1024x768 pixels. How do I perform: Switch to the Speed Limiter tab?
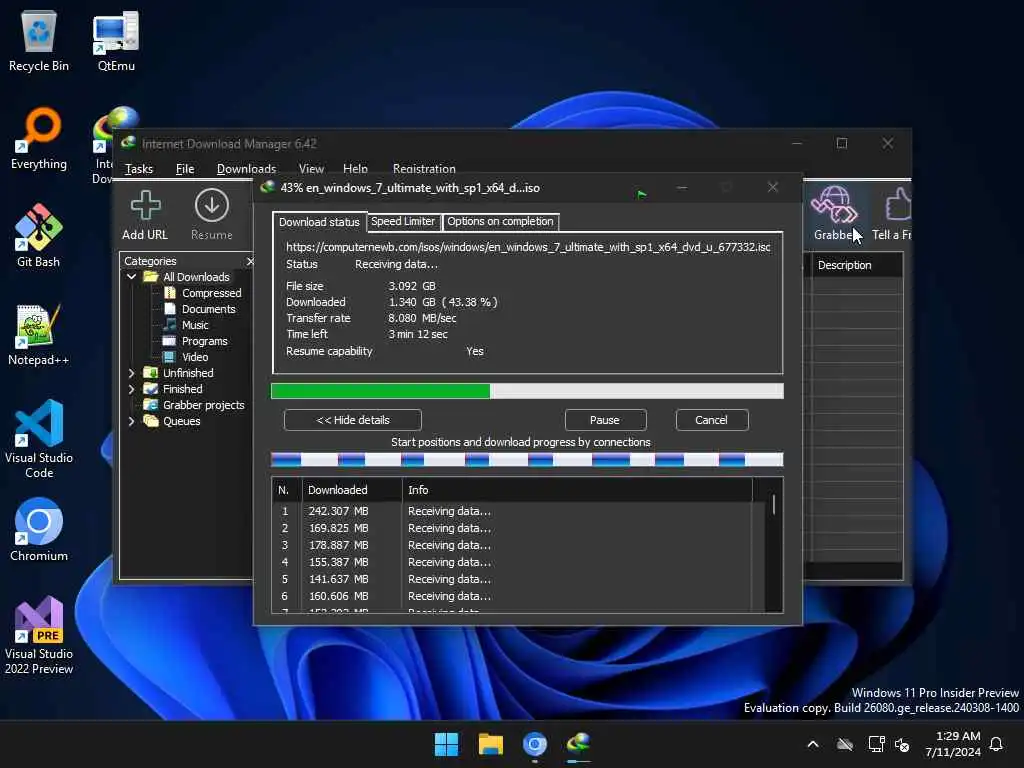point(403,221)
